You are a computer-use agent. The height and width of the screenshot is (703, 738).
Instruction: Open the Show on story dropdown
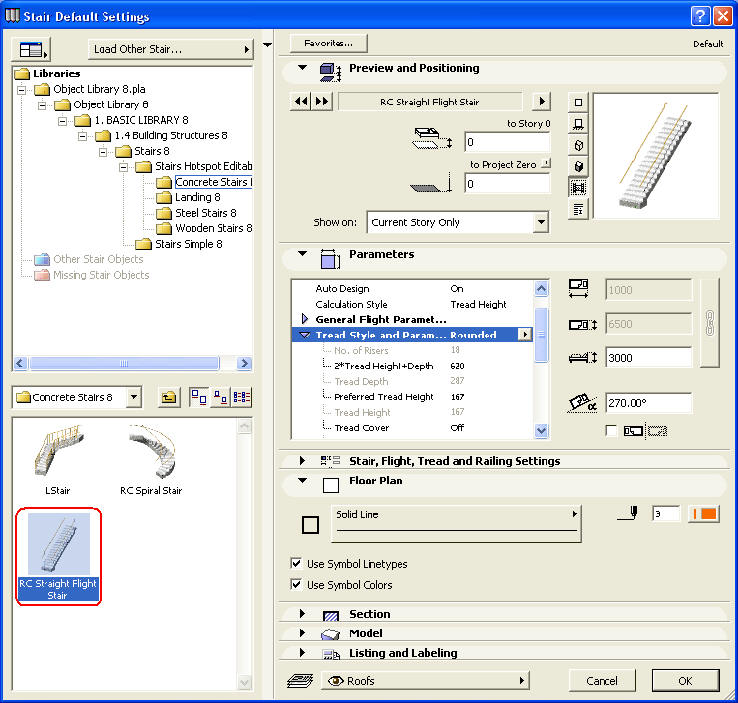click(458, 223)
